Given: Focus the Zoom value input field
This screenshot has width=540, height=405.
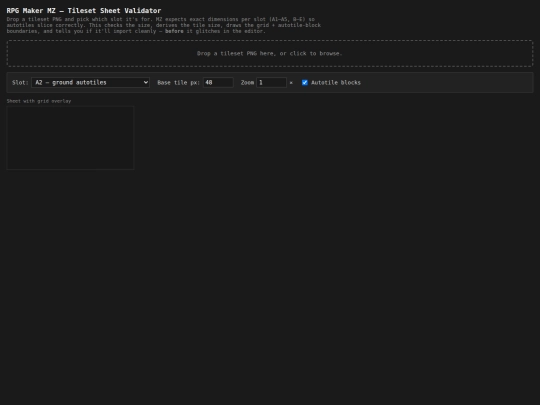Looking at the screenshot, I should pos(271,82).
